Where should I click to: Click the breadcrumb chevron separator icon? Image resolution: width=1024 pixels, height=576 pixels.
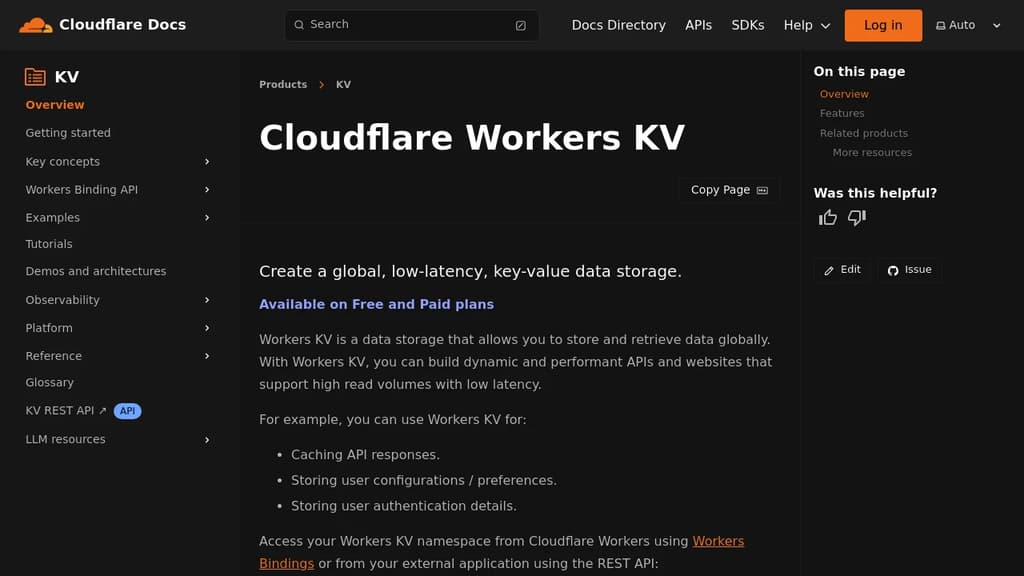[x=321, y=85]
